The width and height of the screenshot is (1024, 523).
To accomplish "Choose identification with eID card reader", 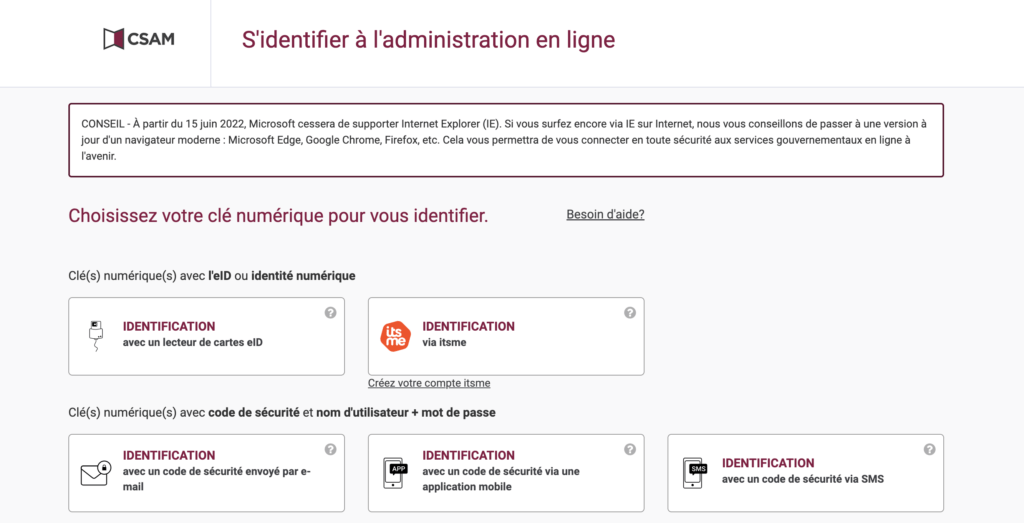I will coord(206,336).
